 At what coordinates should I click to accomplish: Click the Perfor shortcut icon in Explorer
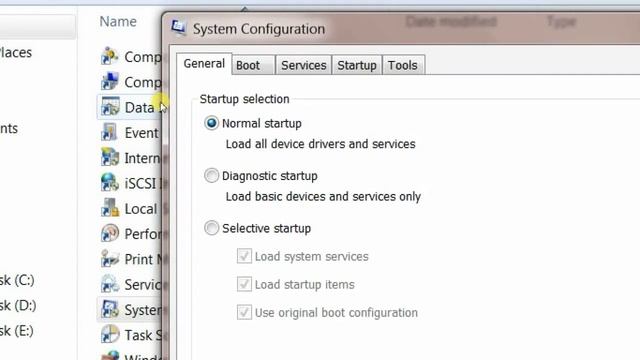point(110,233)
